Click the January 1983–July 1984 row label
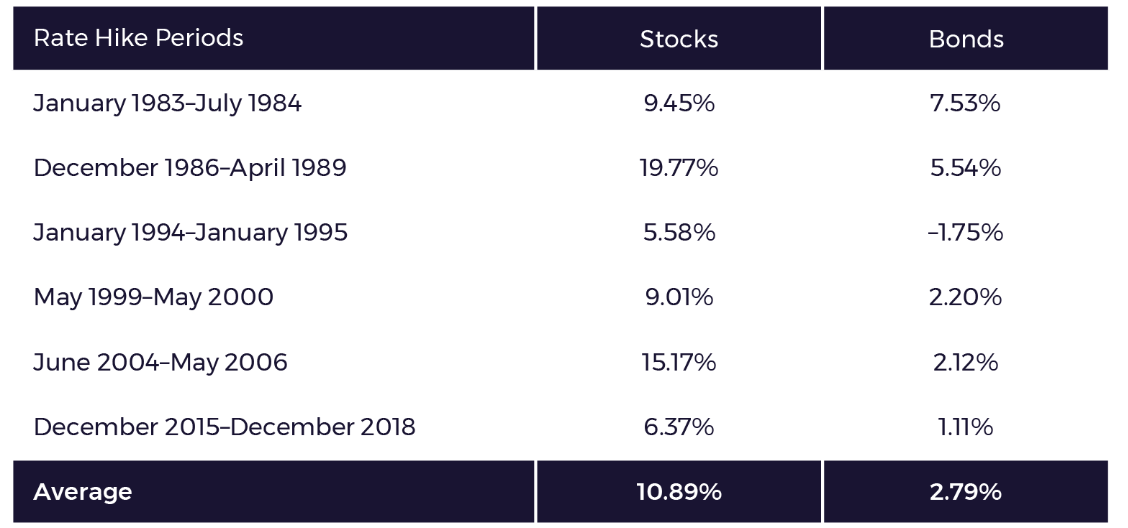 [167, 104]
